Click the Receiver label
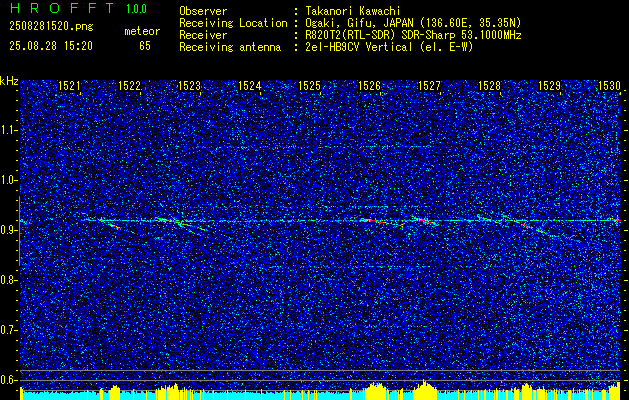Image resolution: width=629 pixels, height=400 pixels. [203, 35]
